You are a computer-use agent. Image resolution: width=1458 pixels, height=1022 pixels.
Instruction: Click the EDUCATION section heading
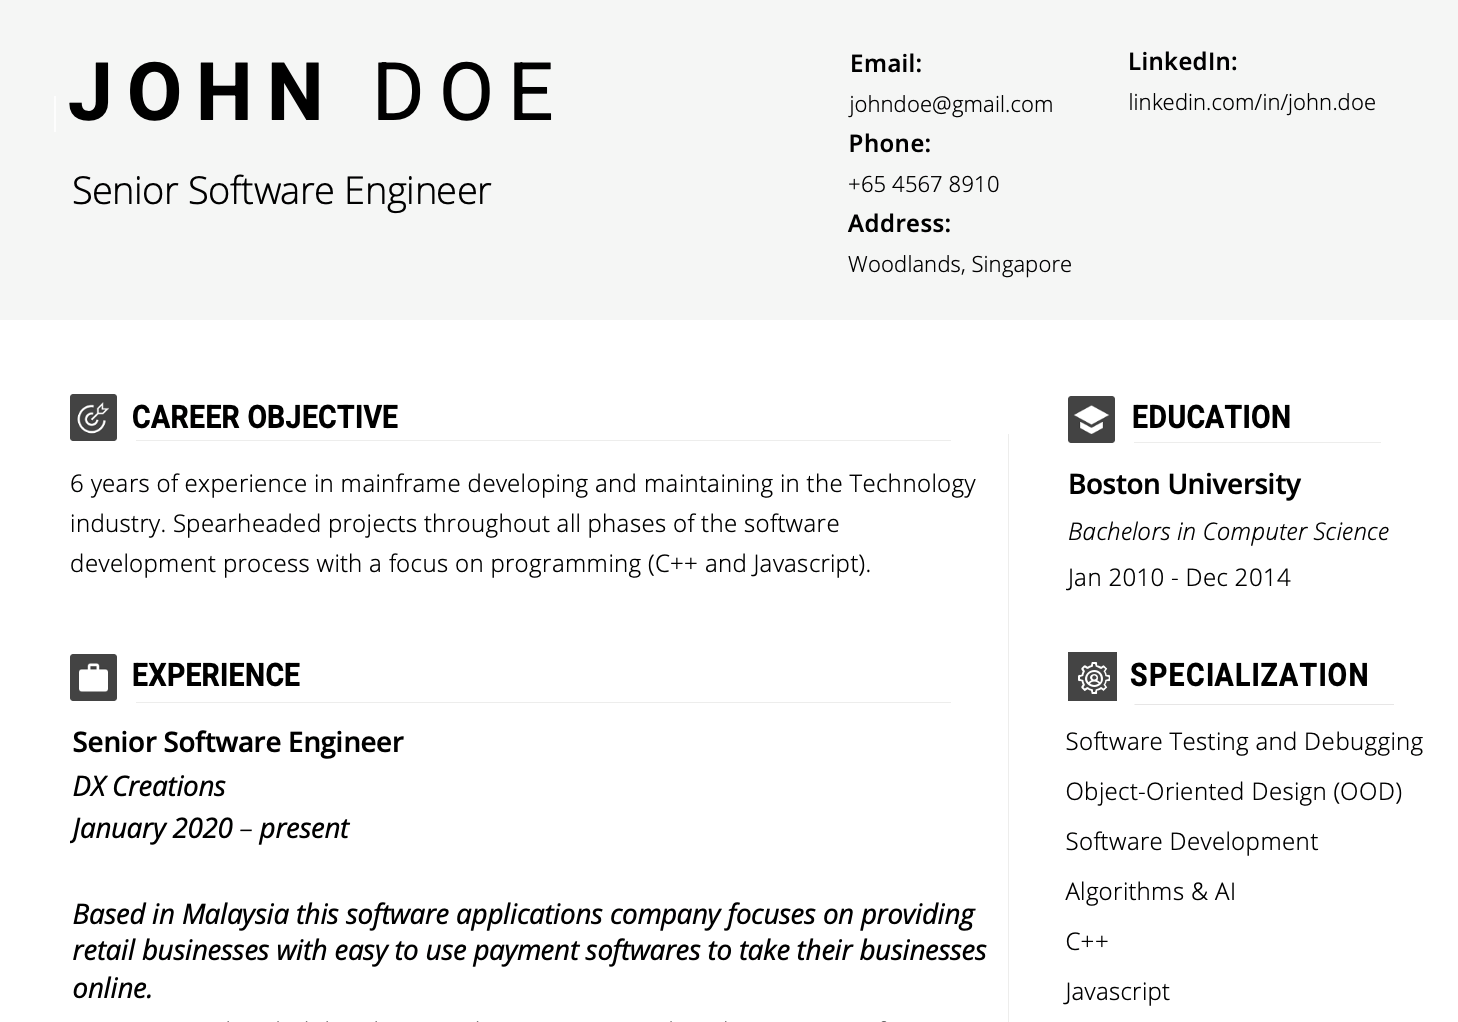[1211, 417]
